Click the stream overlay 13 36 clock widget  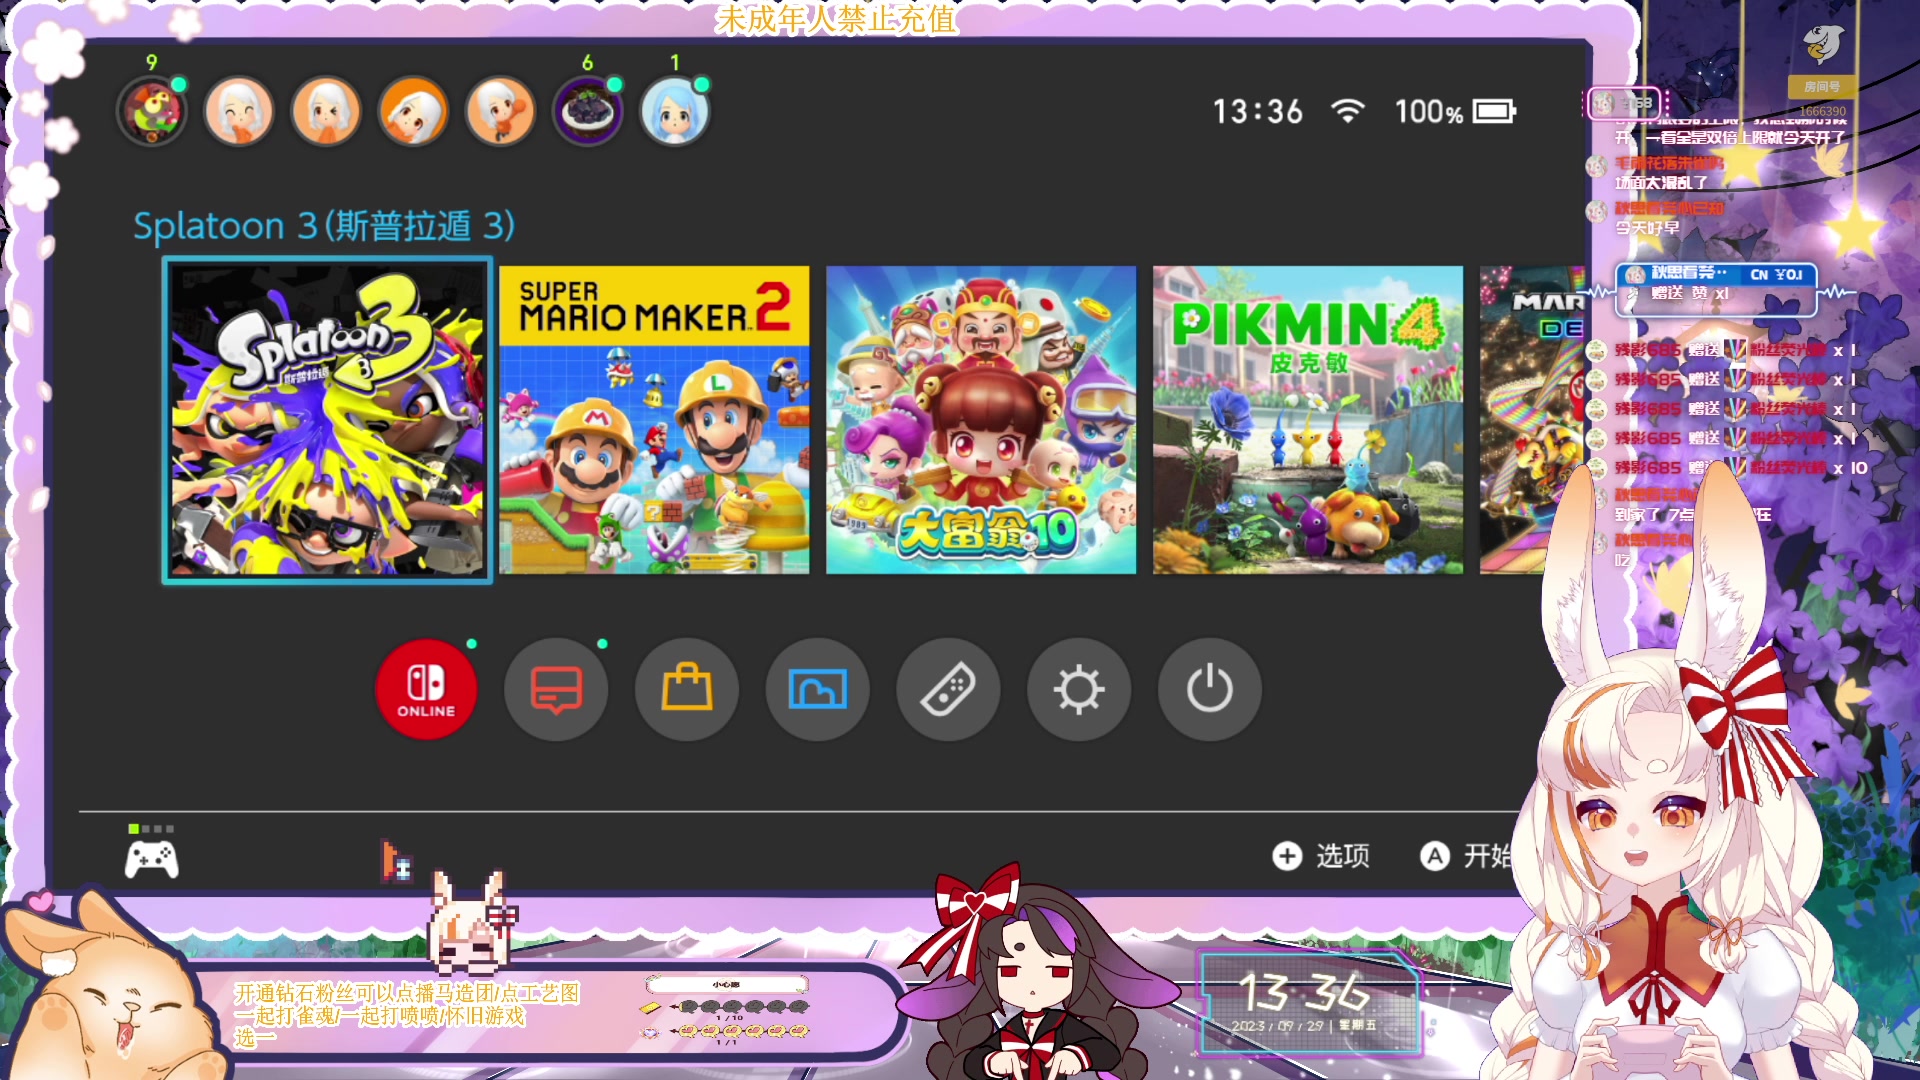point(1310,1003)
